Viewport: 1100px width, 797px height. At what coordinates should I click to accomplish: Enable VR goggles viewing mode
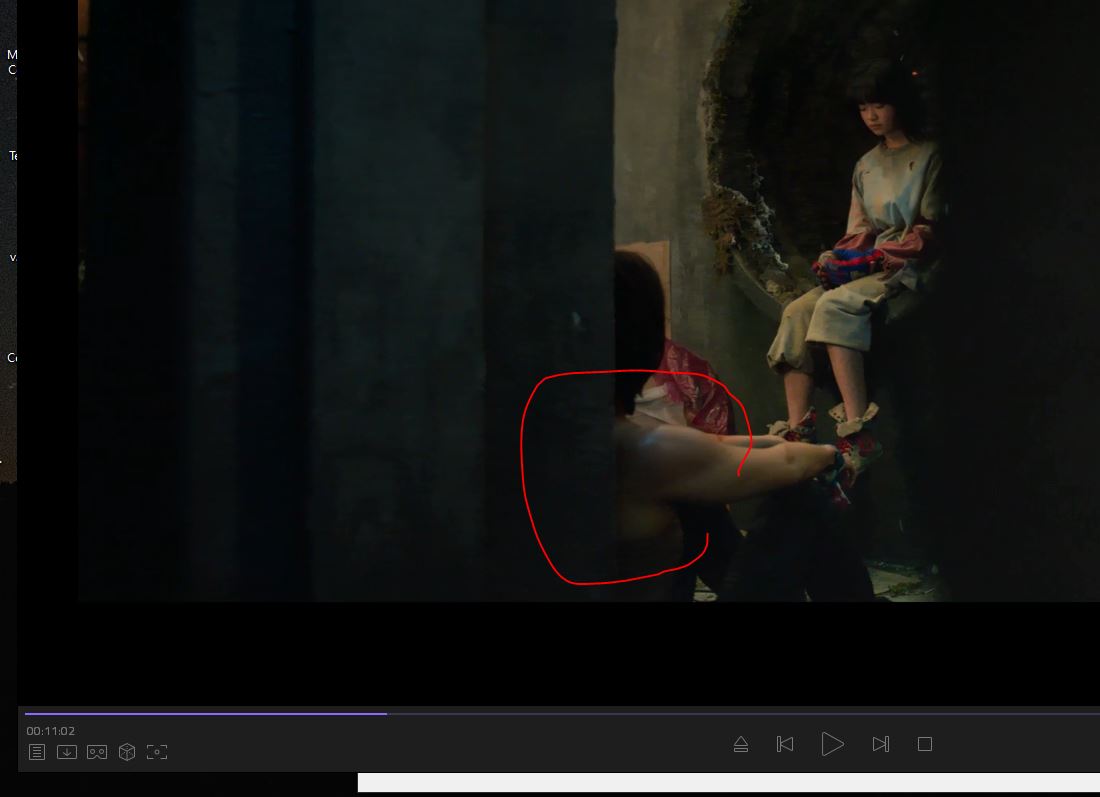[x=97, y=752]
